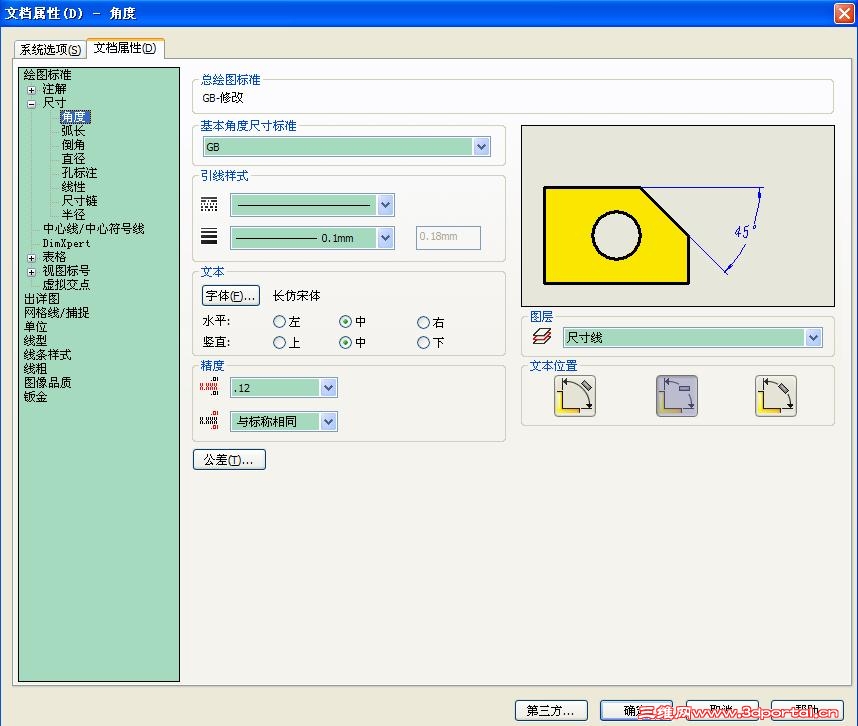Screen dimensions: 858x726
Task: Set horizontal text alignment to 中
Action: (x=345, y=322)
